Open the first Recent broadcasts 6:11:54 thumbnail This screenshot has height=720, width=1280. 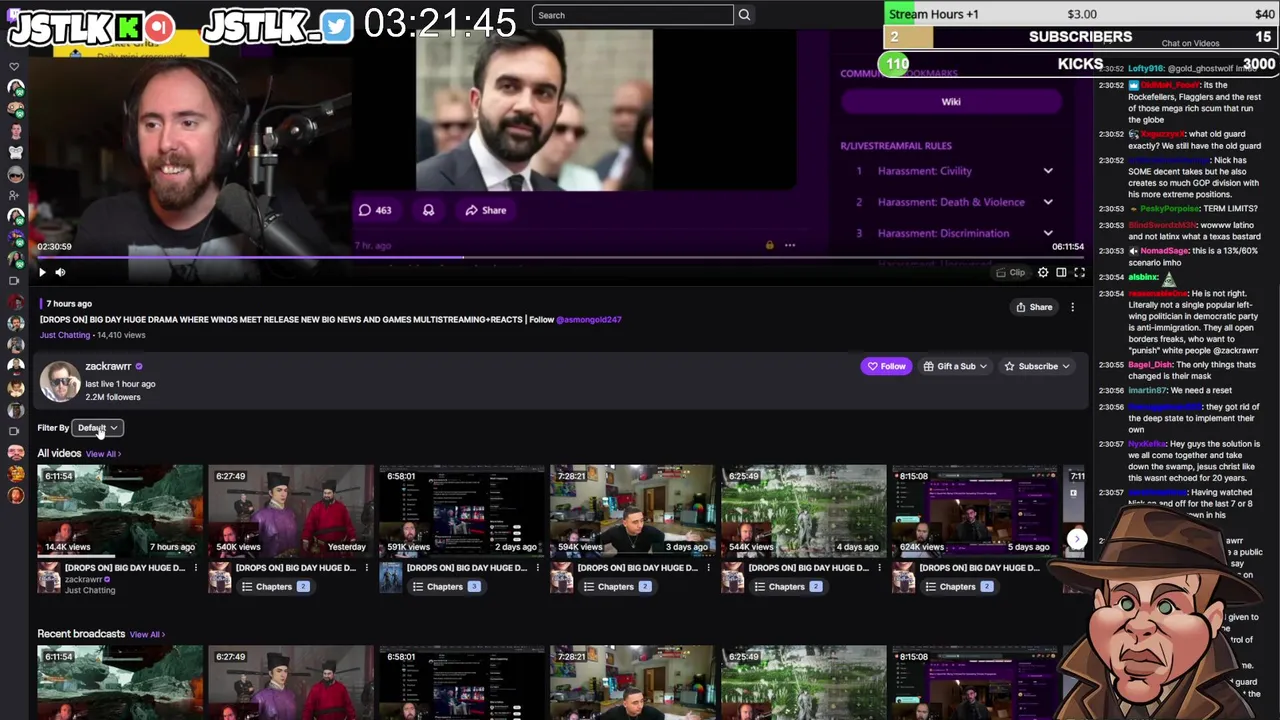point(119,682)
